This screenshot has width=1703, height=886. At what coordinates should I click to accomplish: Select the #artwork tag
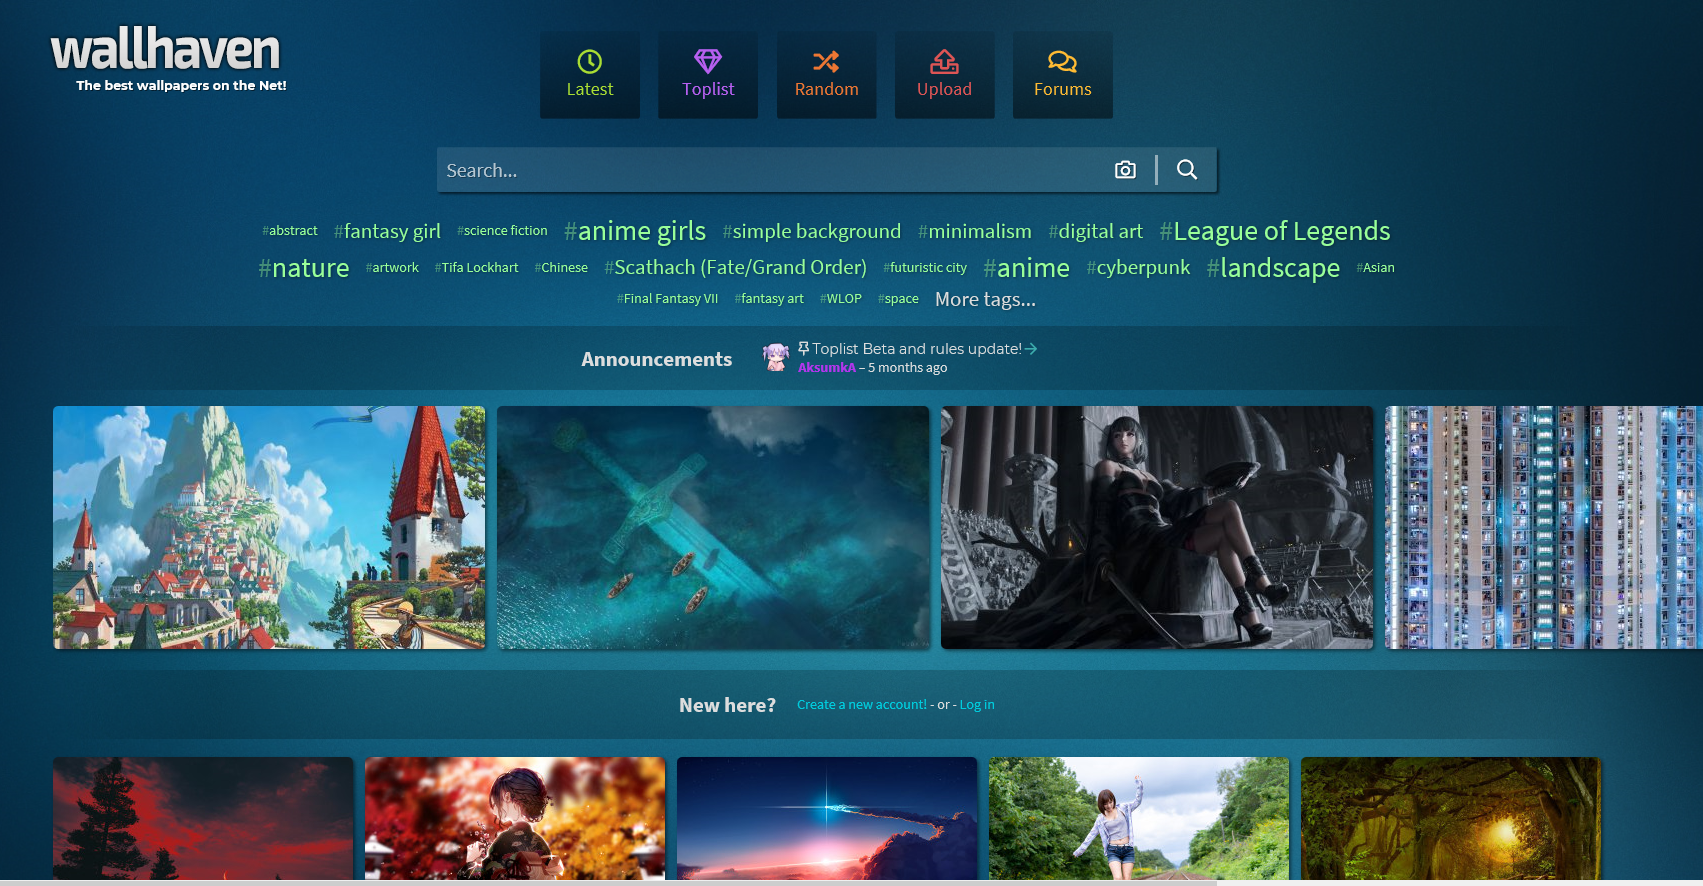pyautogui.click(x=392, y=268)
